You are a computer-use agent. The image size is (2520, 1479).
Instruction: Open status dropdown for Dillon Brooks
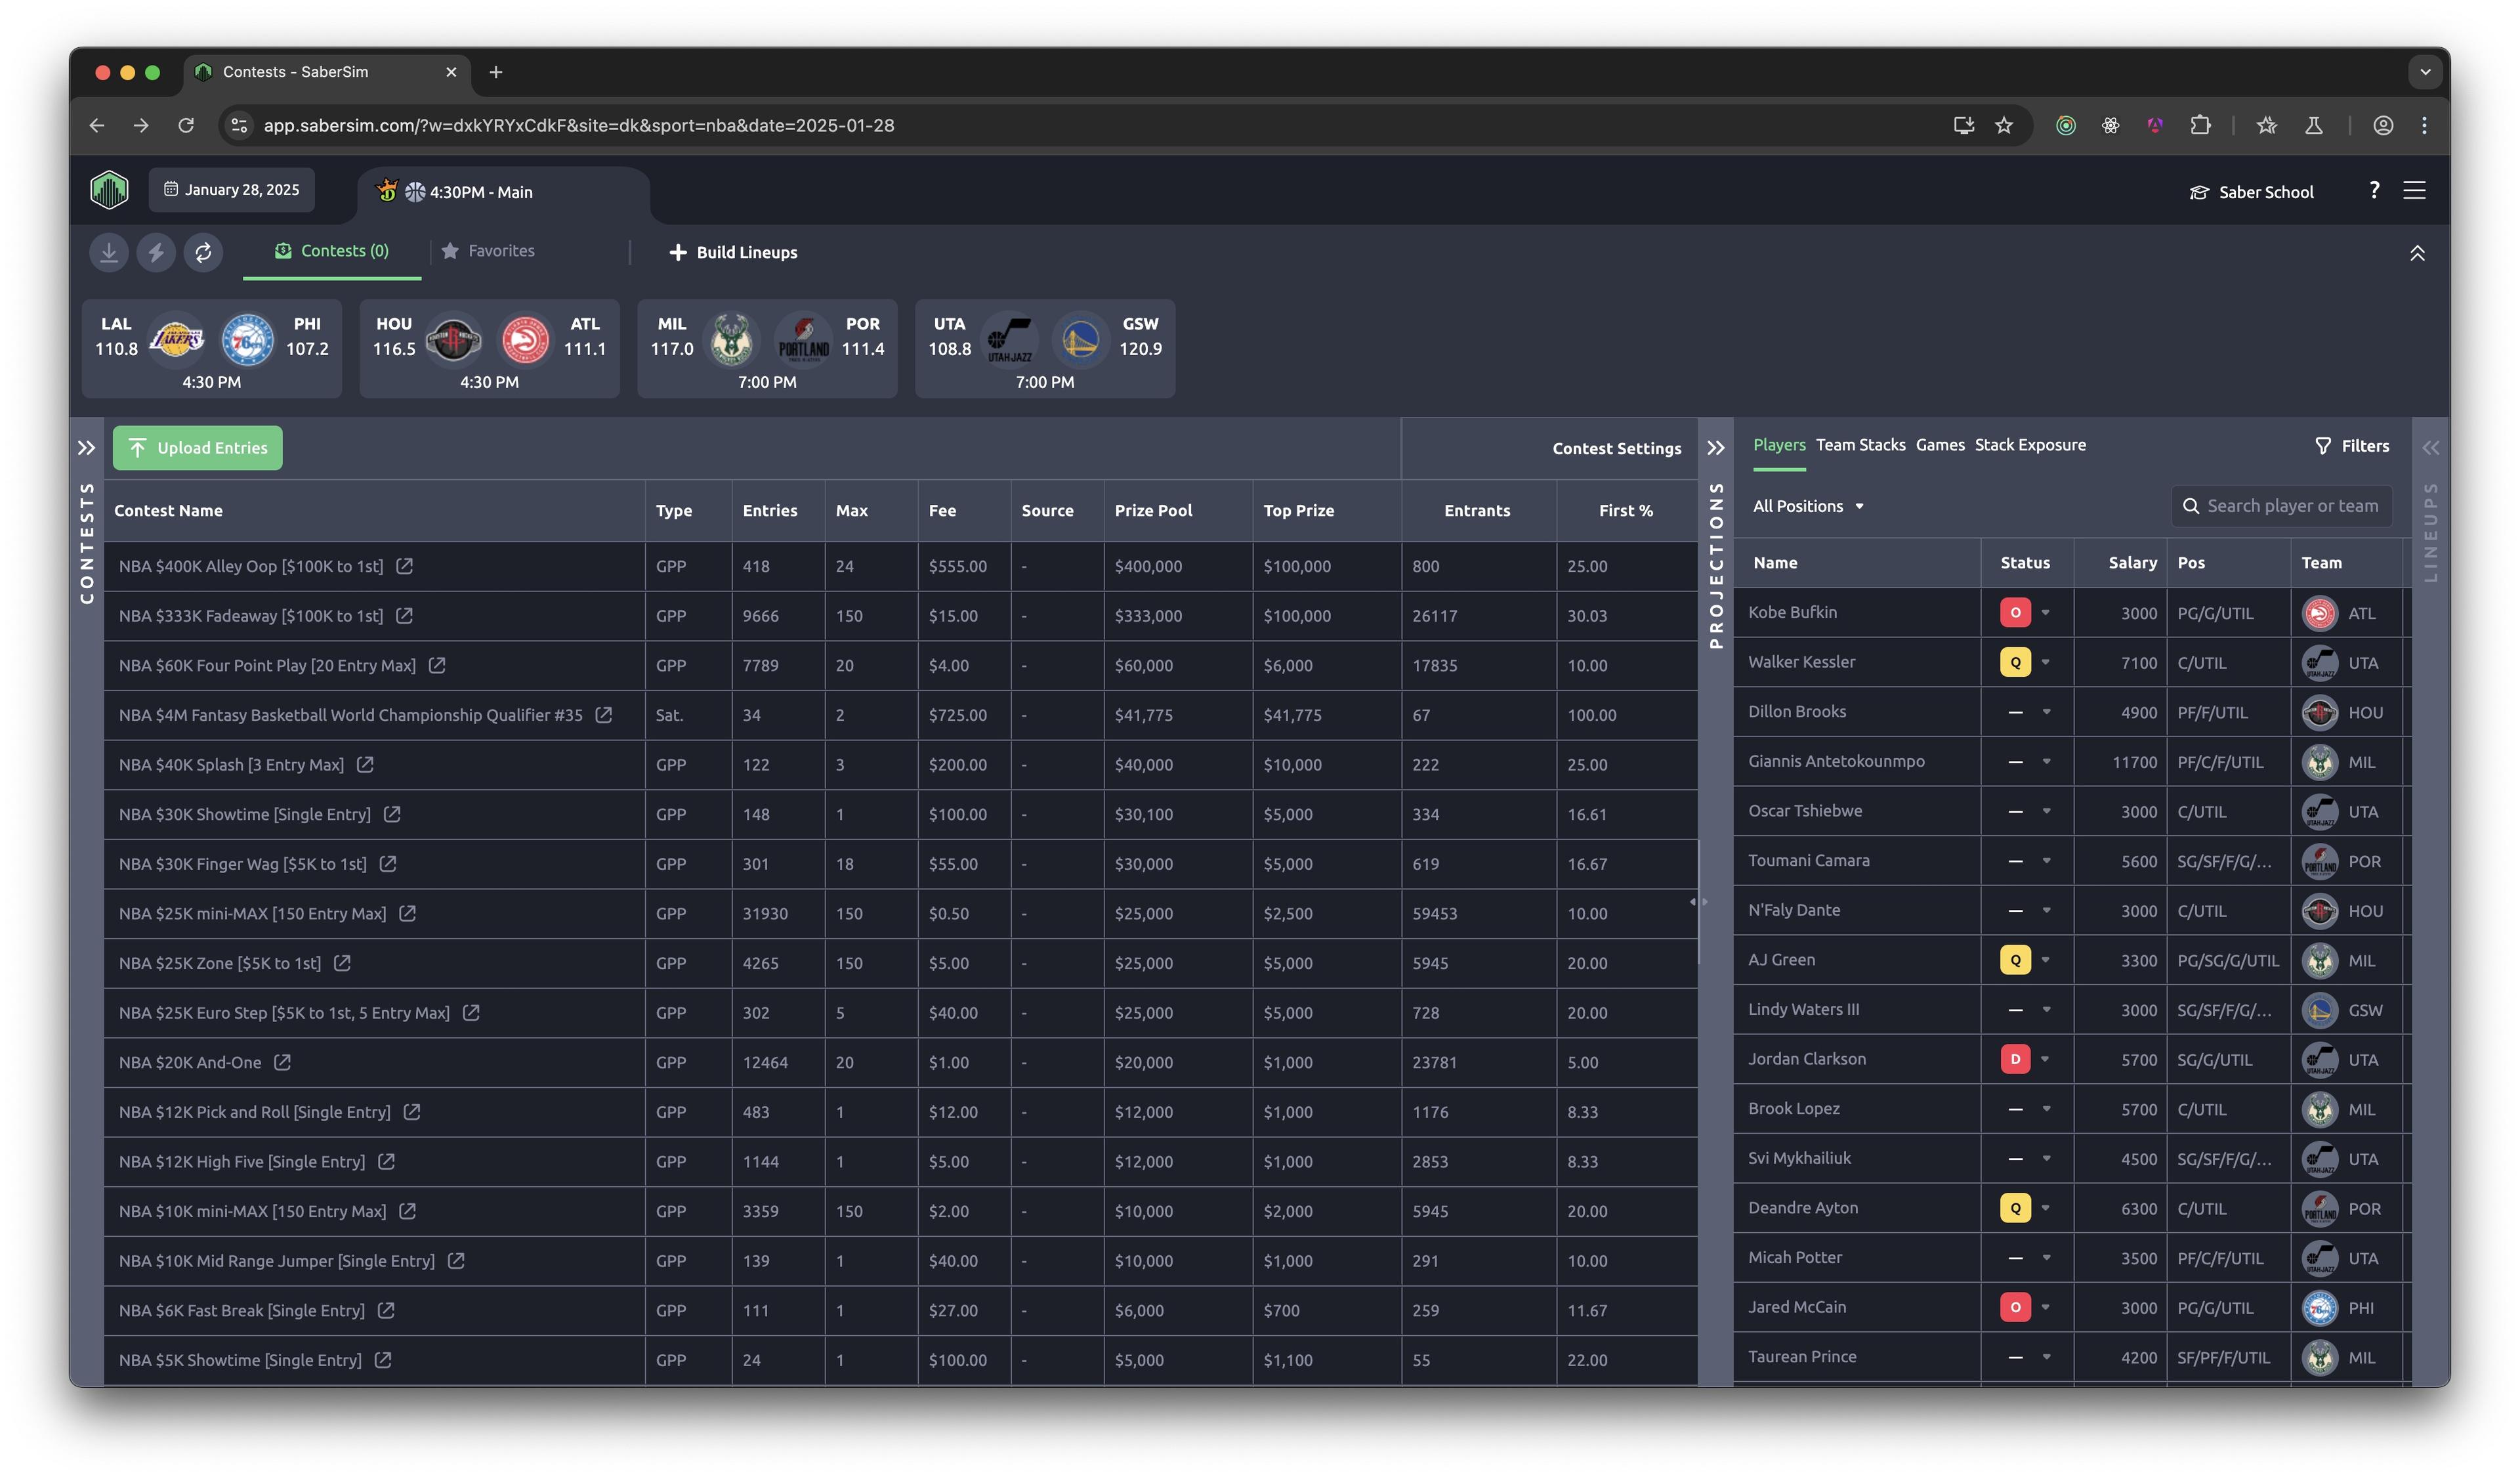(2046, 712)
